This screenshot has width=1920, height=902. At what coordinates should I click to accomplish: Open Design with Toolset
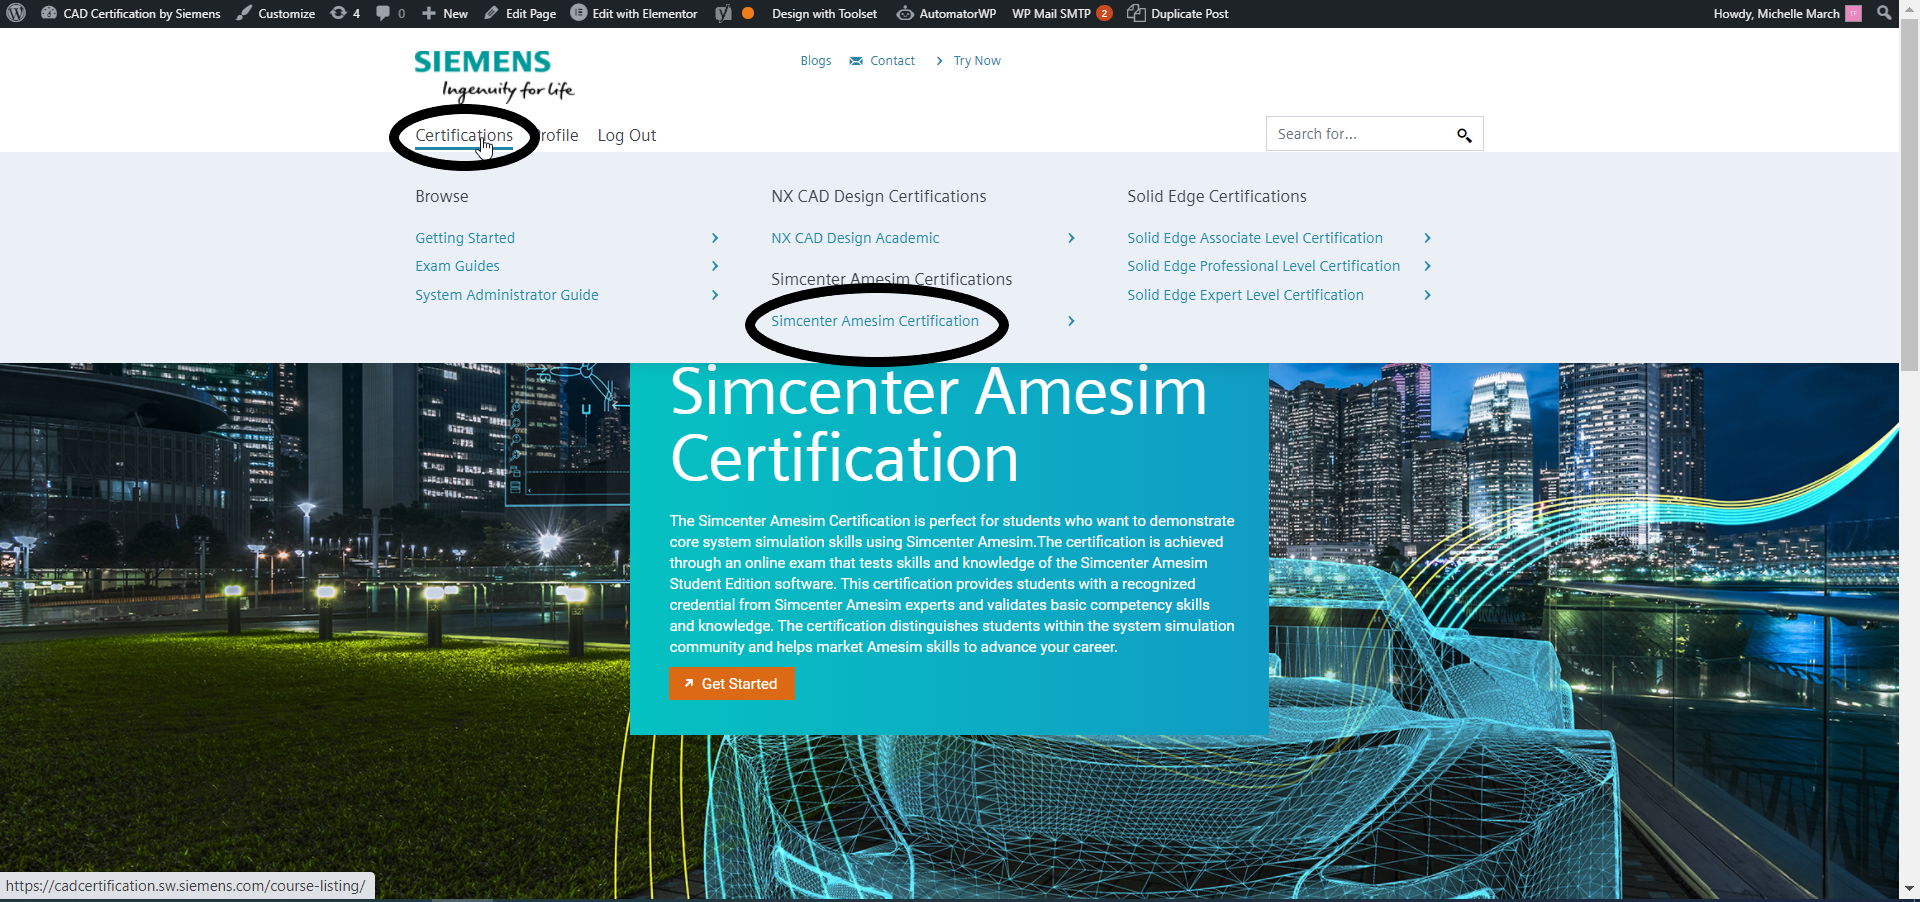(824, 13)
